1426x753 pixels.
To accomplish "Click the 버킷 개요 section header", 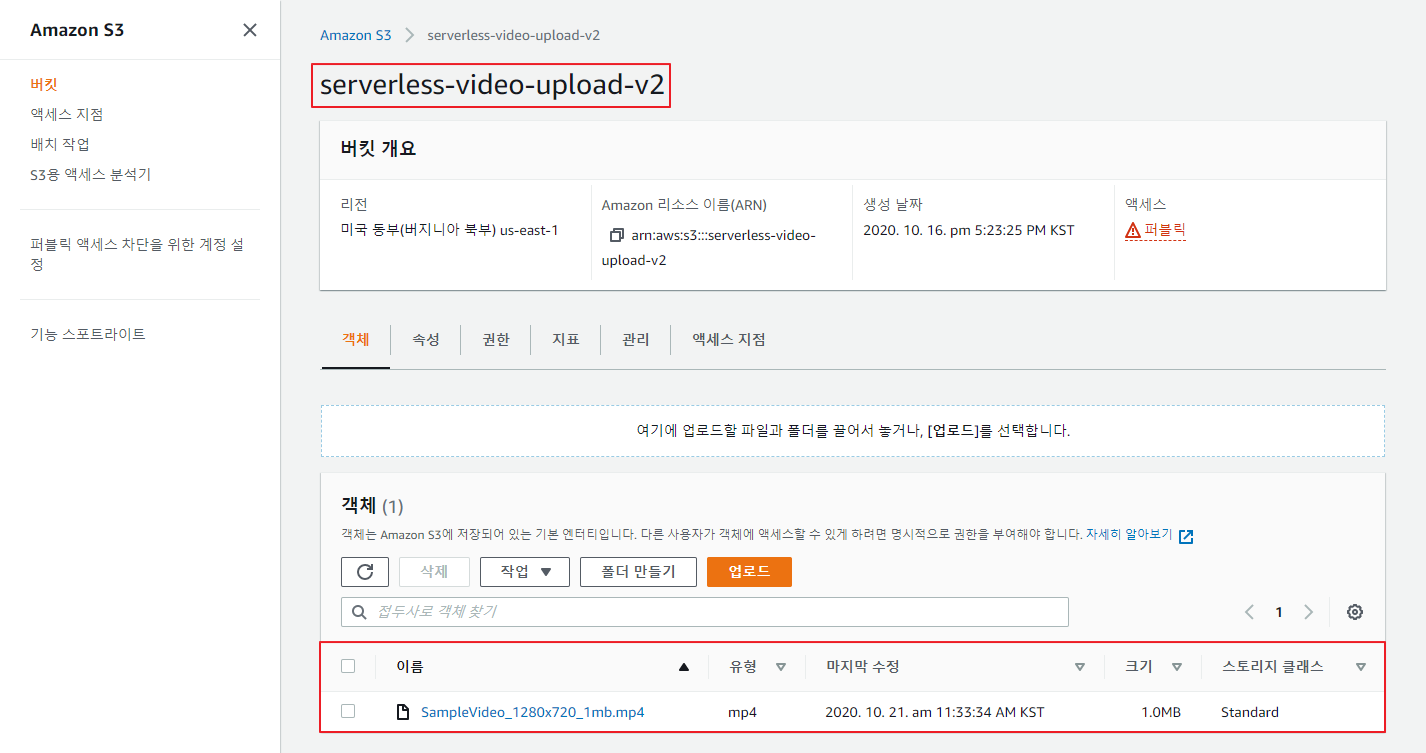I will pos(378,149).
